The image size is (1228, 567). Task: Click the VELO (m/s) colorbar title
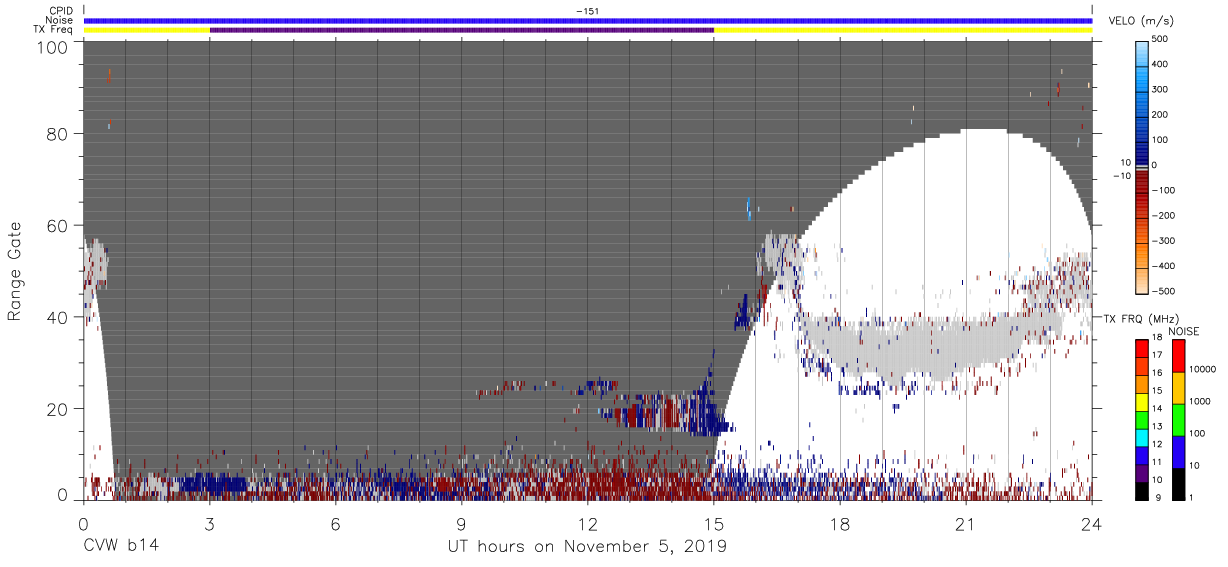coord(1142,20)
